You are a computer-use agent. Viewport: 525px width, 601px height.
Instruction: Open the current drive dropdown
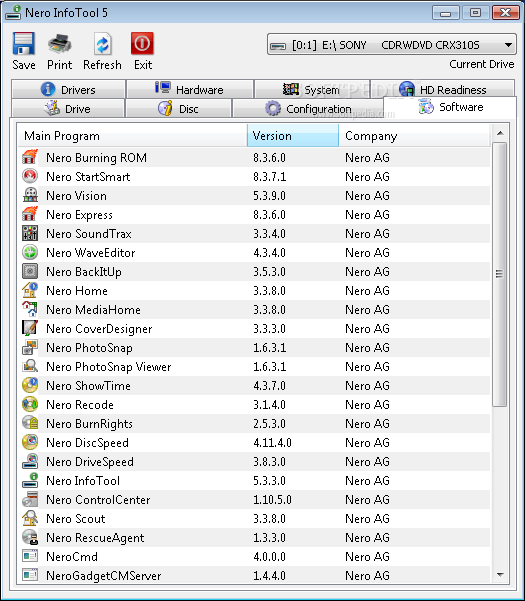[x=392, y=45]
